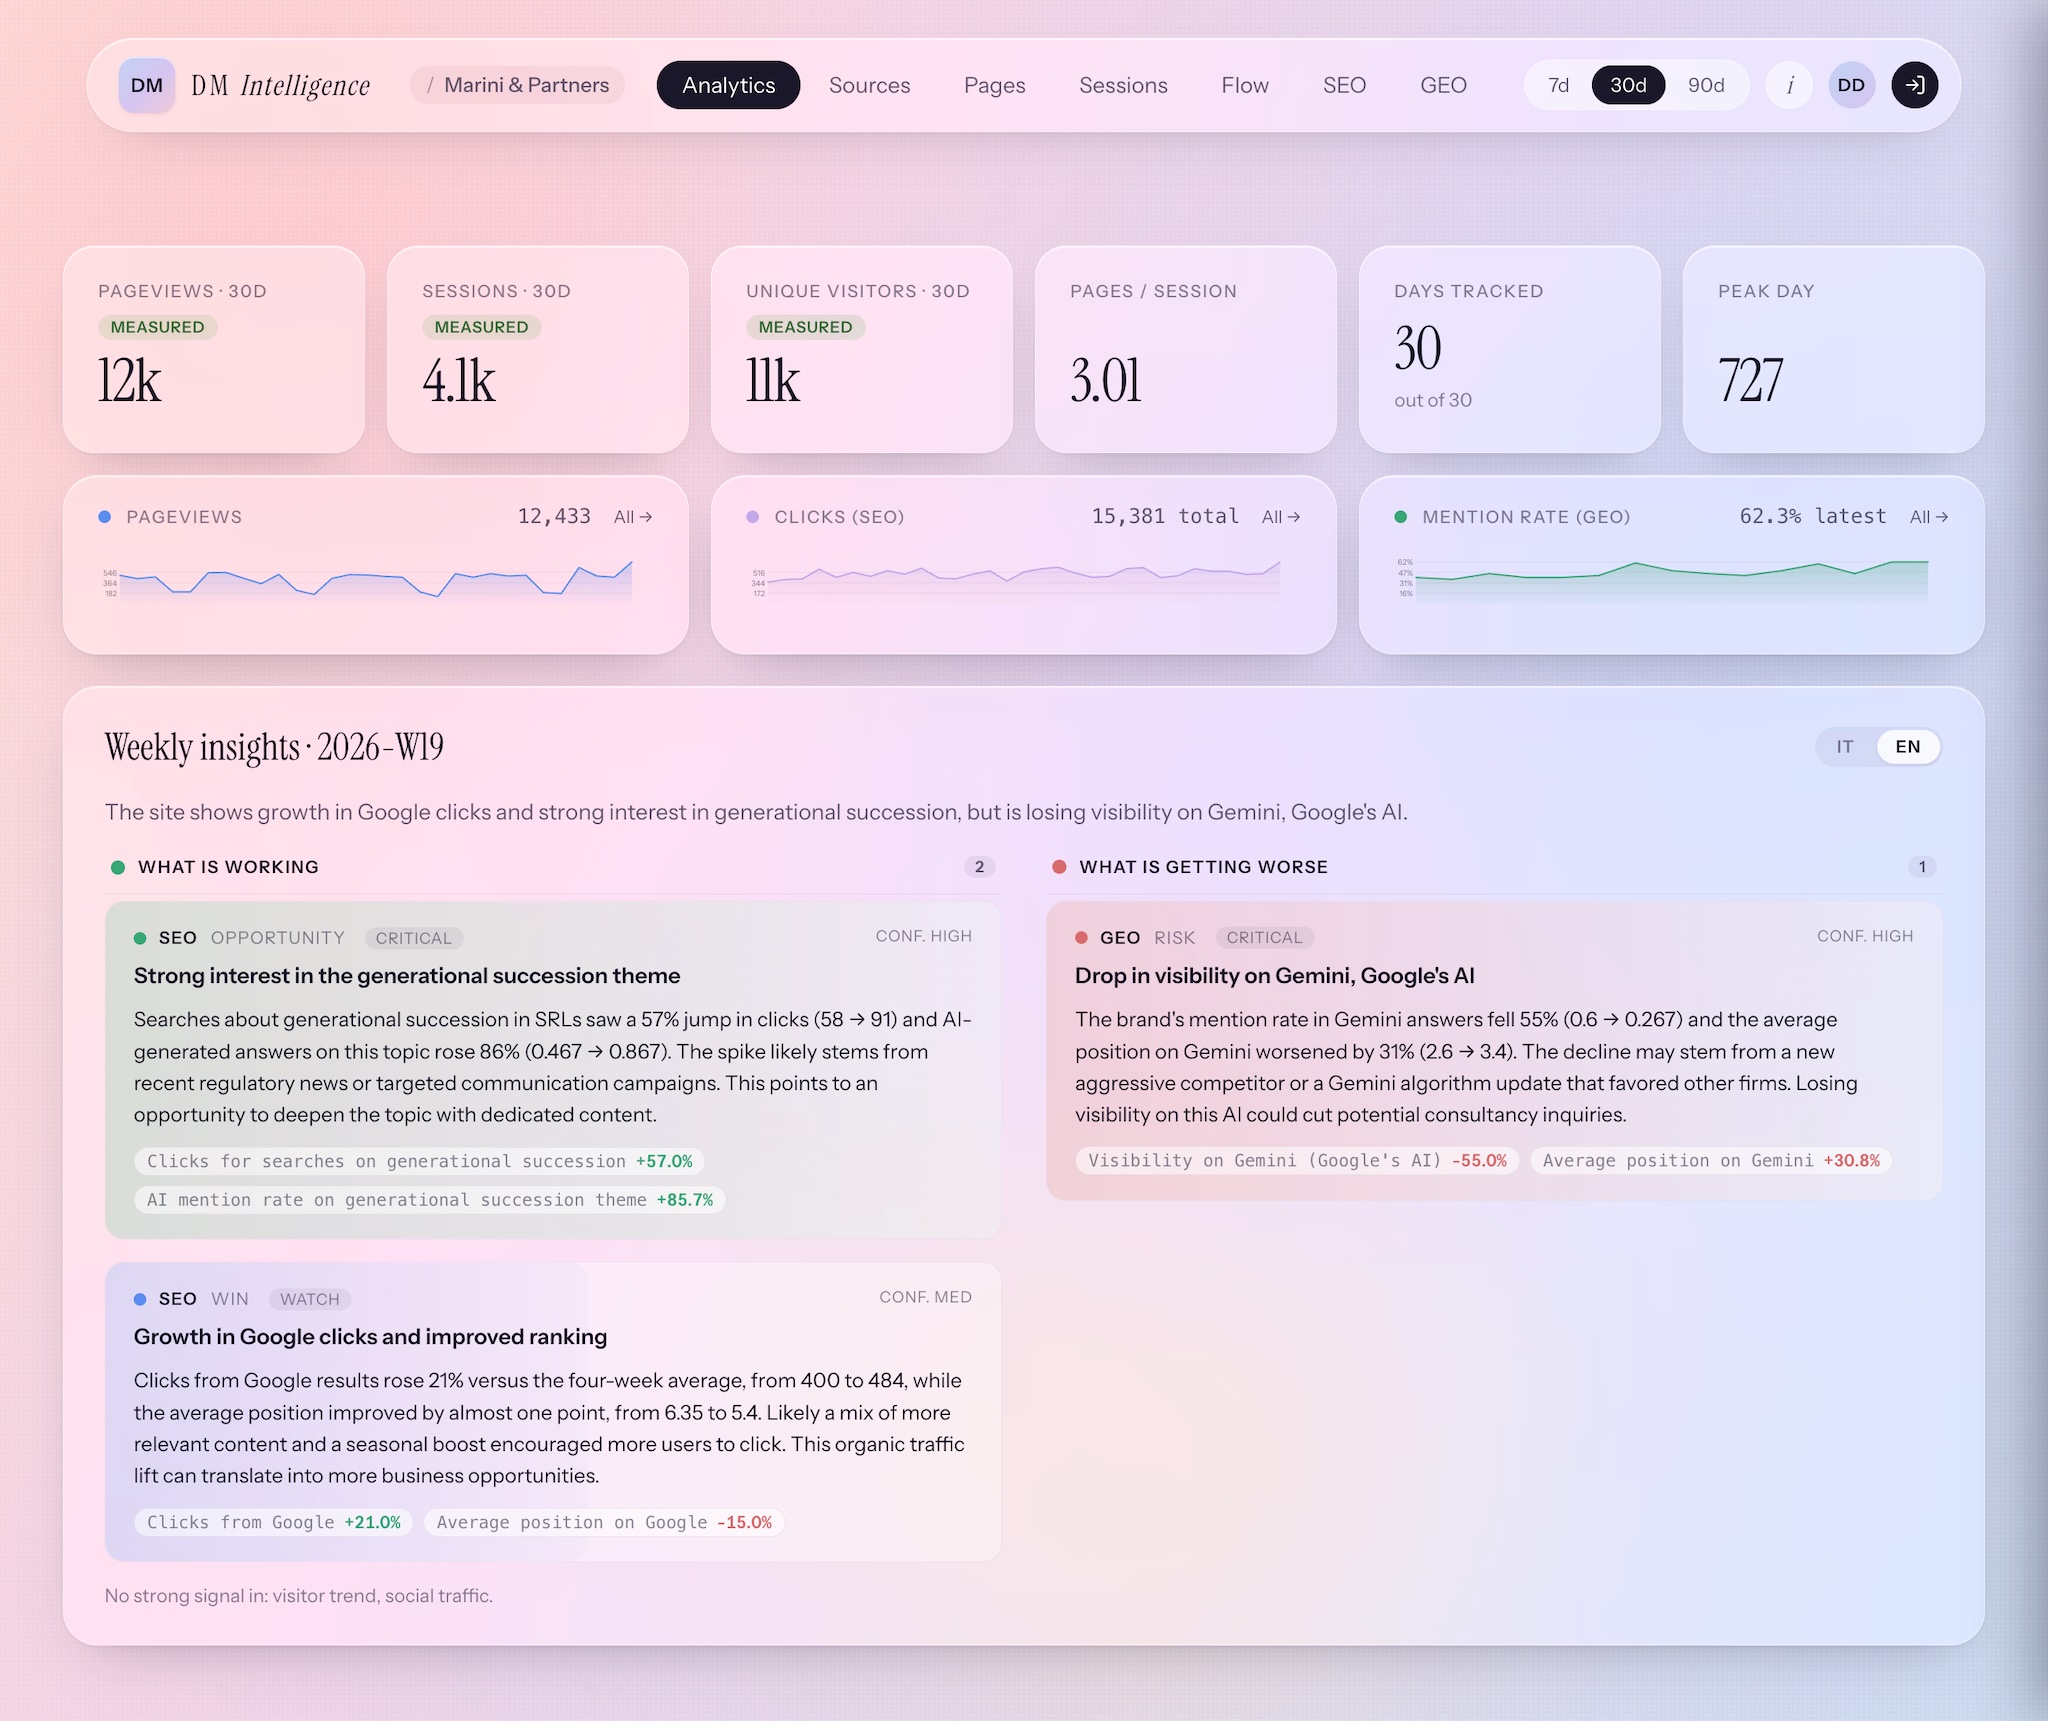
Task: Select the 30d time range
Action: (1628, 85)
